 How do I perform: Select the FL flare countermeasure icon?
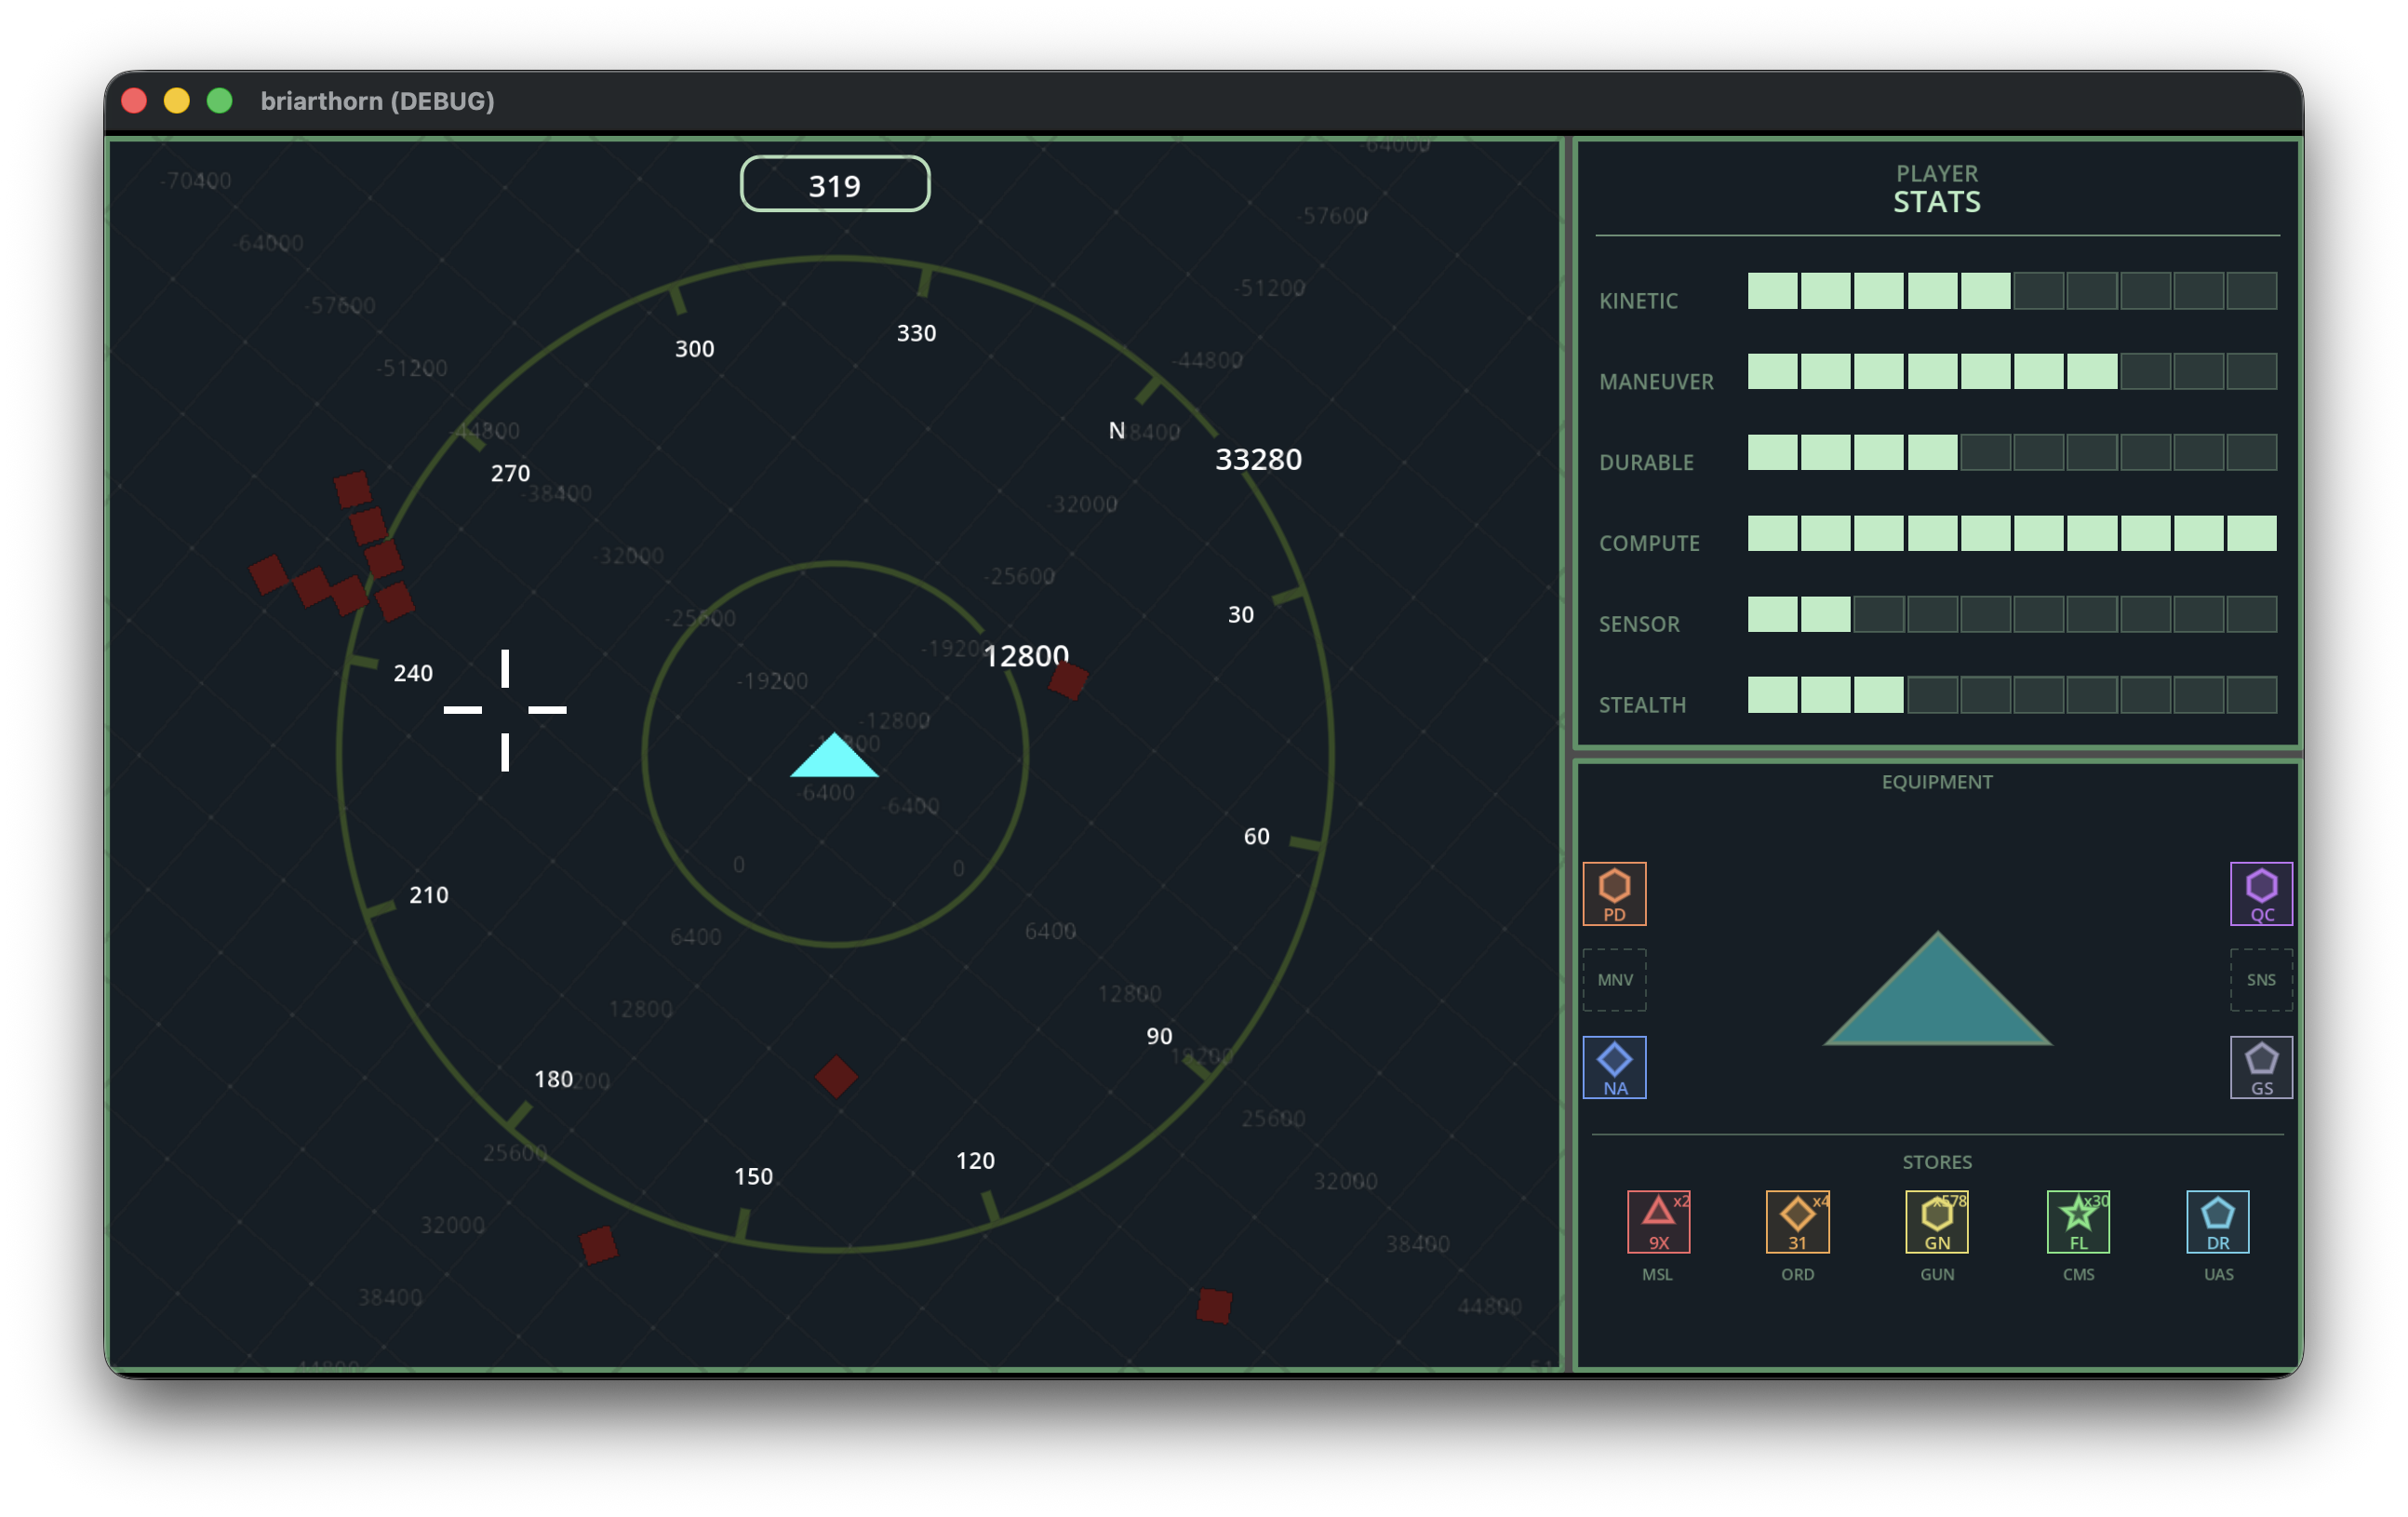click(2078, 1221)
